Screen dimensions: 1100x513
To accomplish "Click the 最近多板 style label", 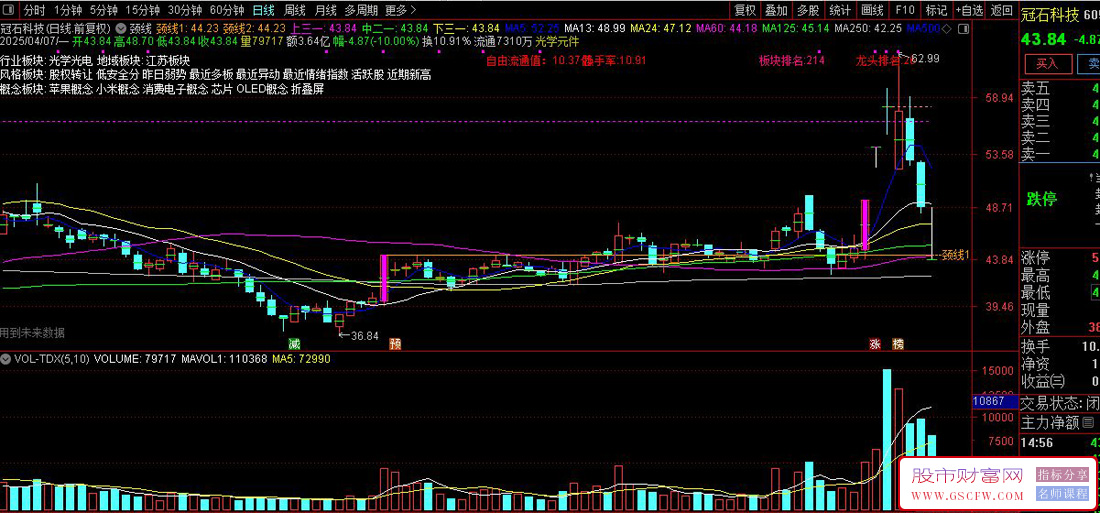I will coord(211,74).
